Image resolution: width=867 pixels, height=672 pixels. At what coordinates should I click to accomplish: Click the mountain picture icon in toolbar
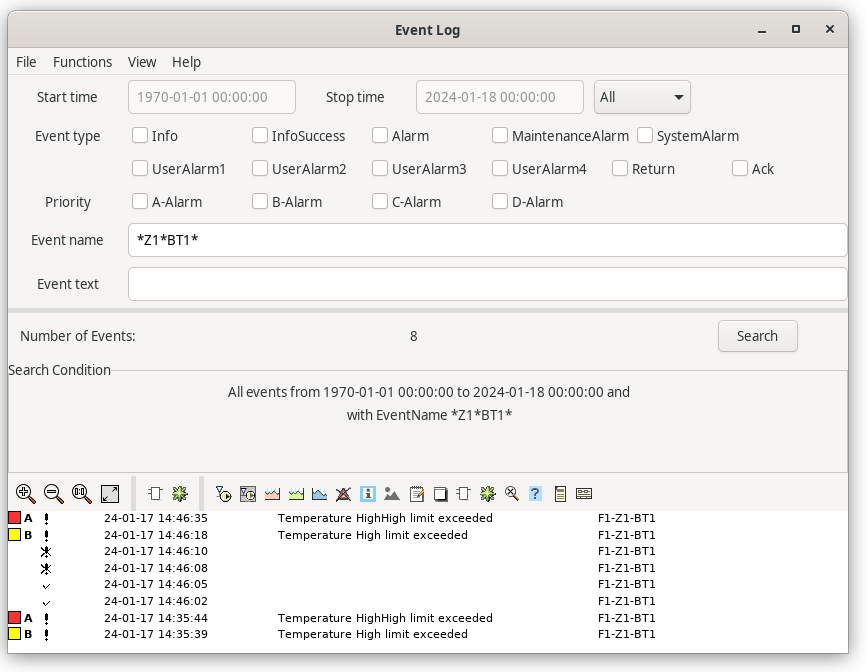pyautogui.click(x=392, y=493)
